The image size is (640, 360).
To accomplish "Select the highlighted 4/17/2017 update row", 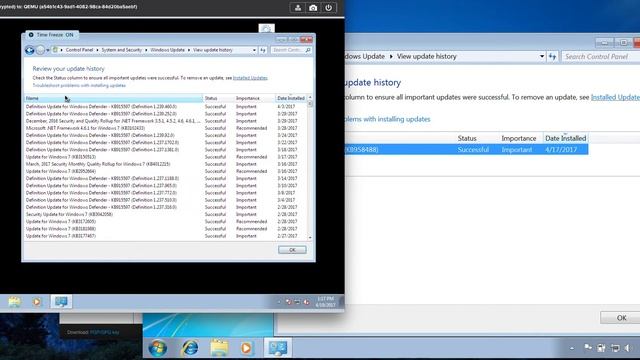I will point(467,149).
